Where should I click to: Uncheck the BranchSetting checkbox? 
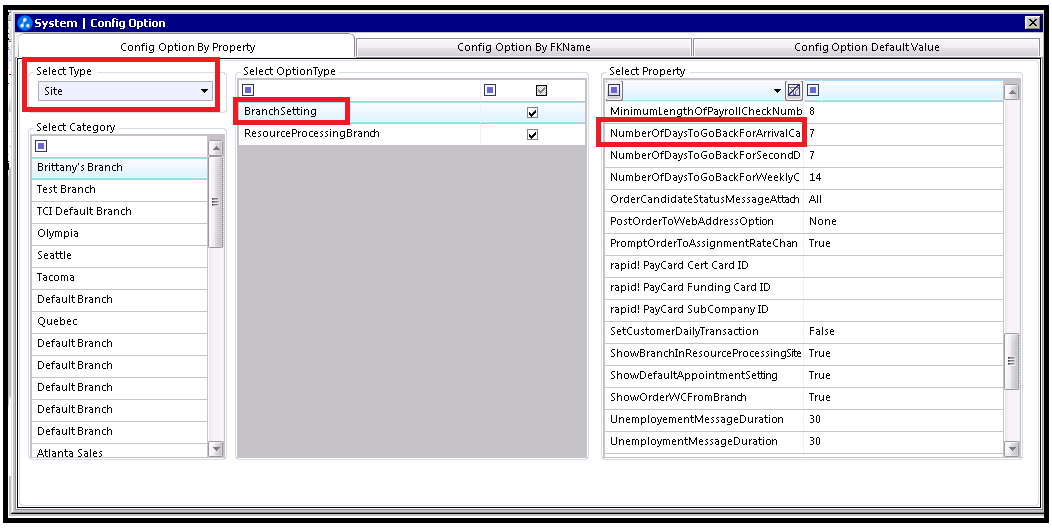(533, 113)
